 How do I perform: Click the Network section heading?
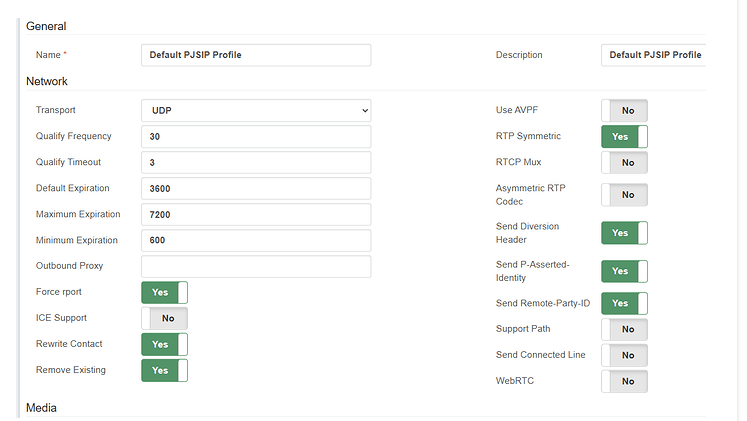pyautogui.click(x=47, y=81)
